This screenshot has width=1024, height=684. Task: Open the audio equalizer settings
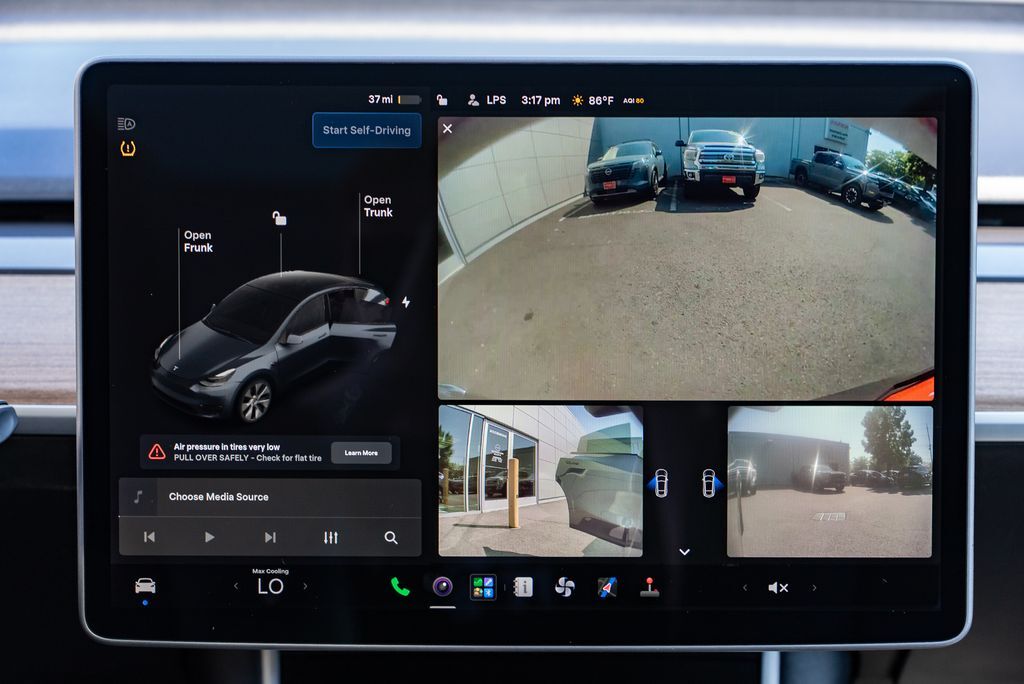point(330,537)
